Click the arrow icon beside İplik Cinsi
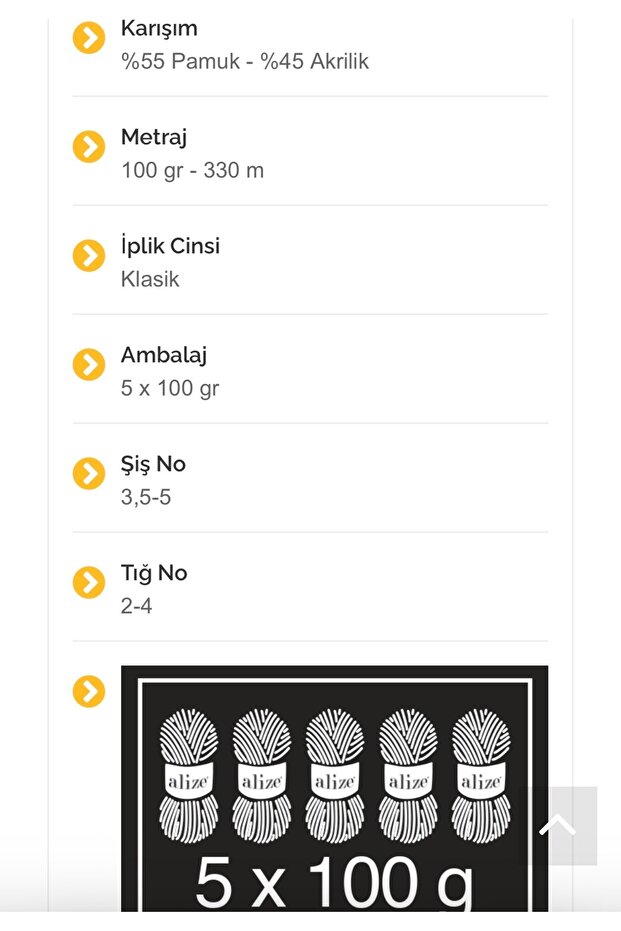Viewport: 621px width, 931px height. [89, 256]
